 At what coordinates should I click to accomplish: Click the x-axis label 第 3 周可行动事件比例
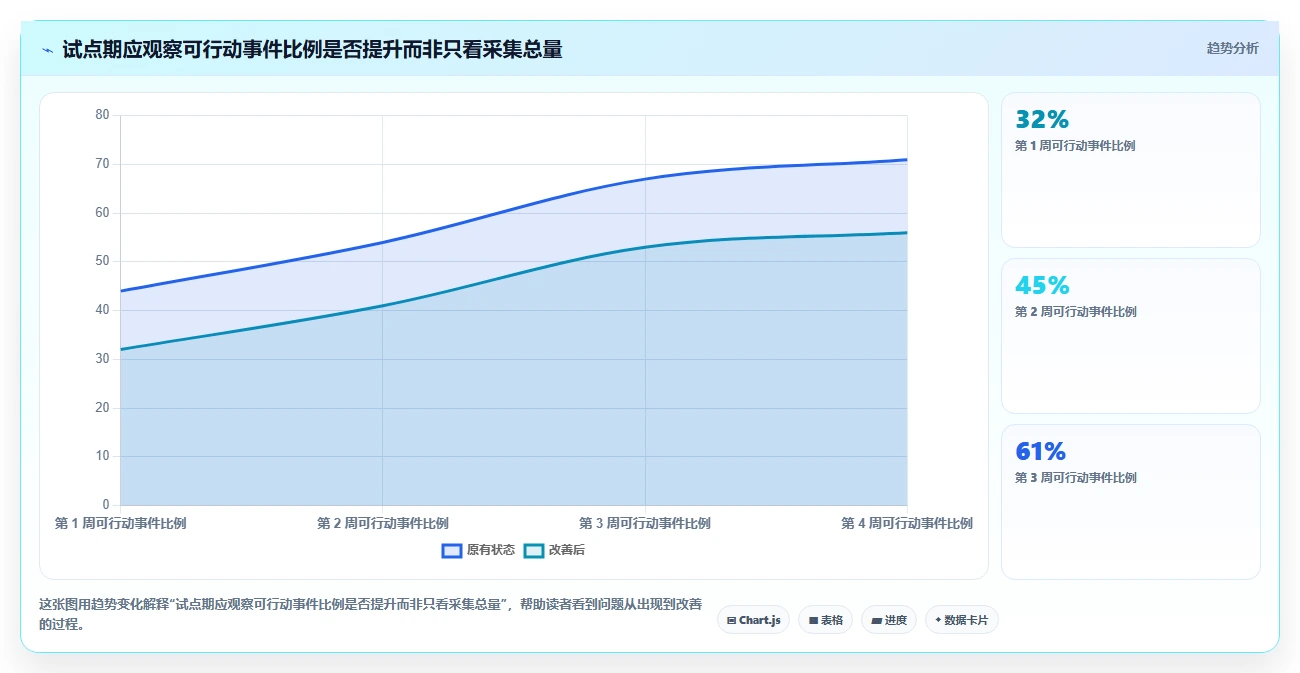[645, 523]
